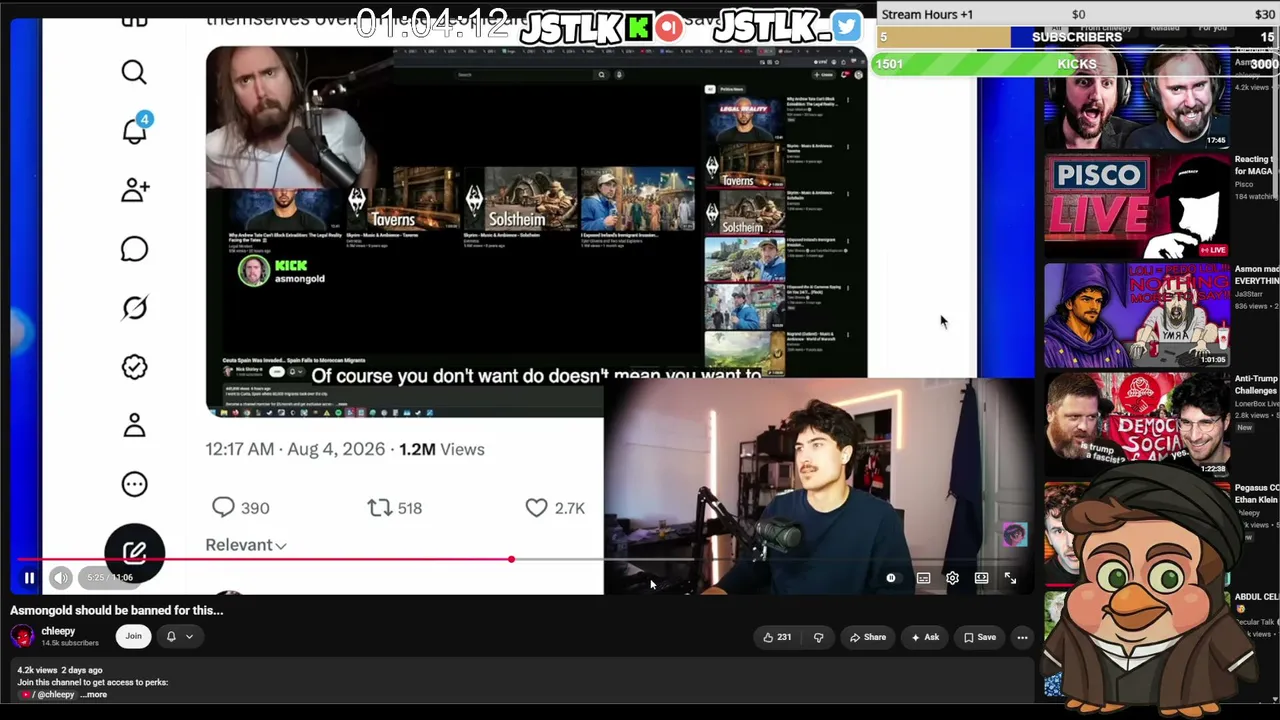
Task: Click the tweet reply icon showing 390
Action: click(x=223, y=508)
